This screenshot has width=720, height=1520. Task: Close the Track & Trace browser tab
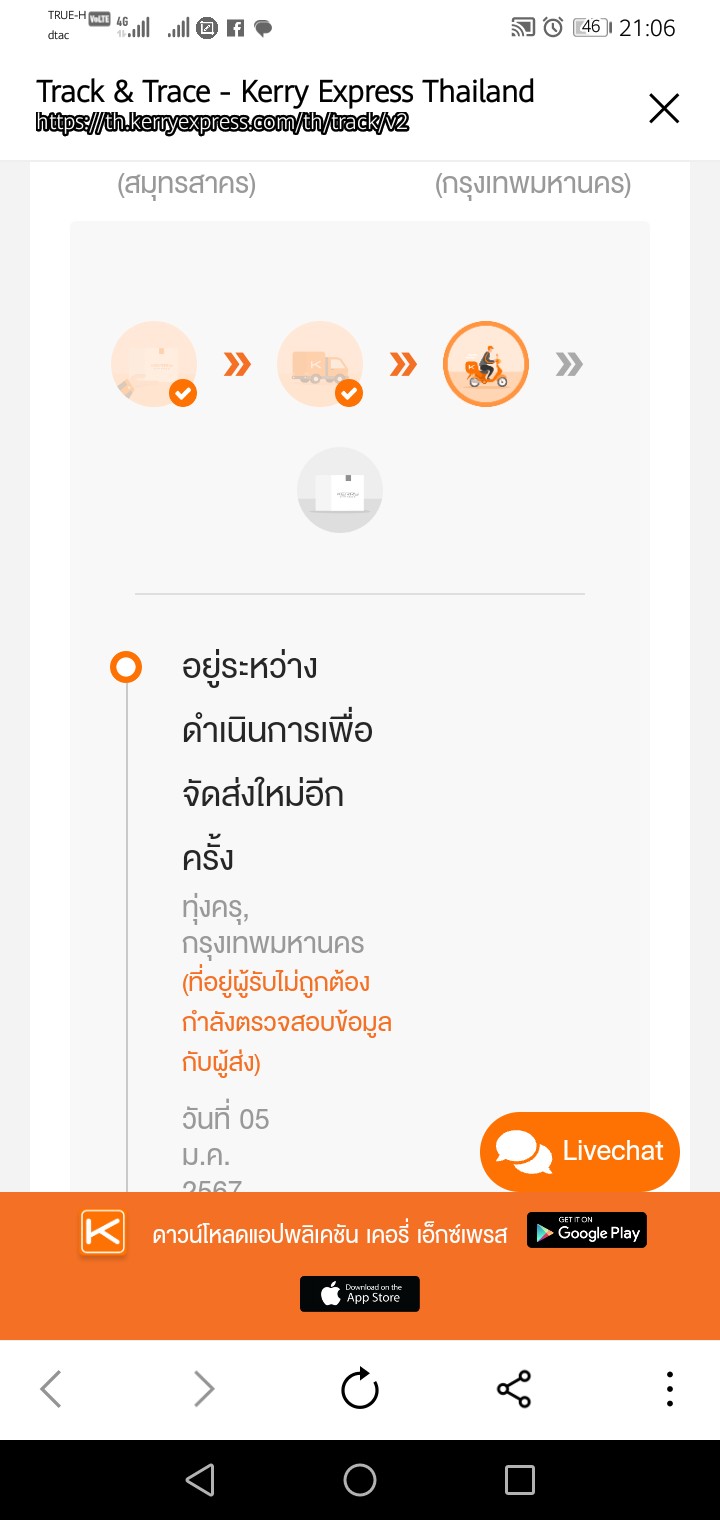(x=664, y=108)
